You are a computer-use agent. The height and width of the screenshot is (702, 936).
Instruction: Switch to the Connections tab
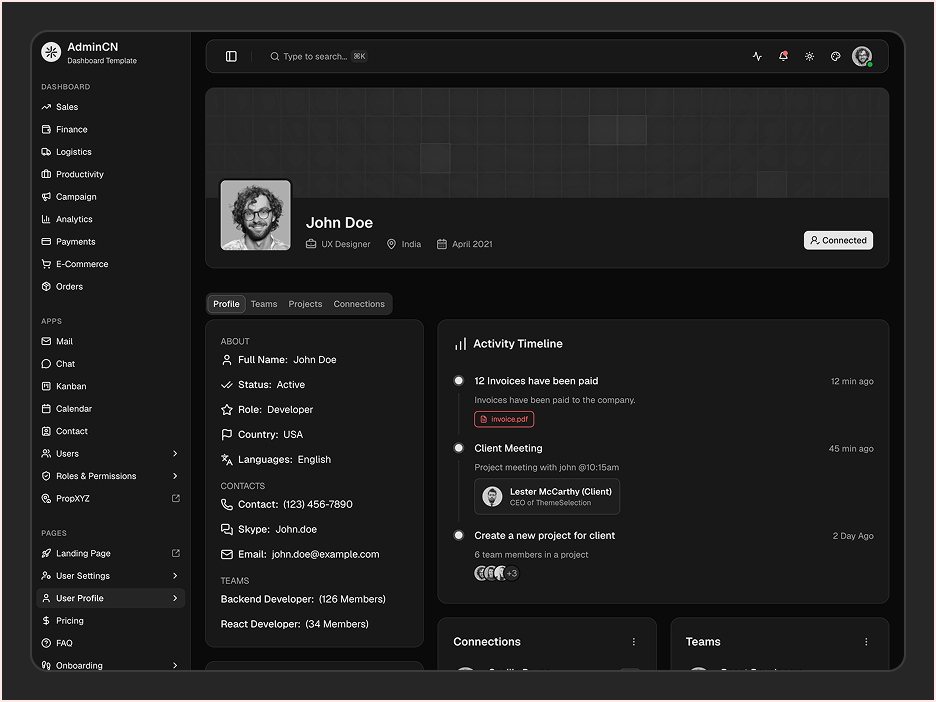click(359, 304)
